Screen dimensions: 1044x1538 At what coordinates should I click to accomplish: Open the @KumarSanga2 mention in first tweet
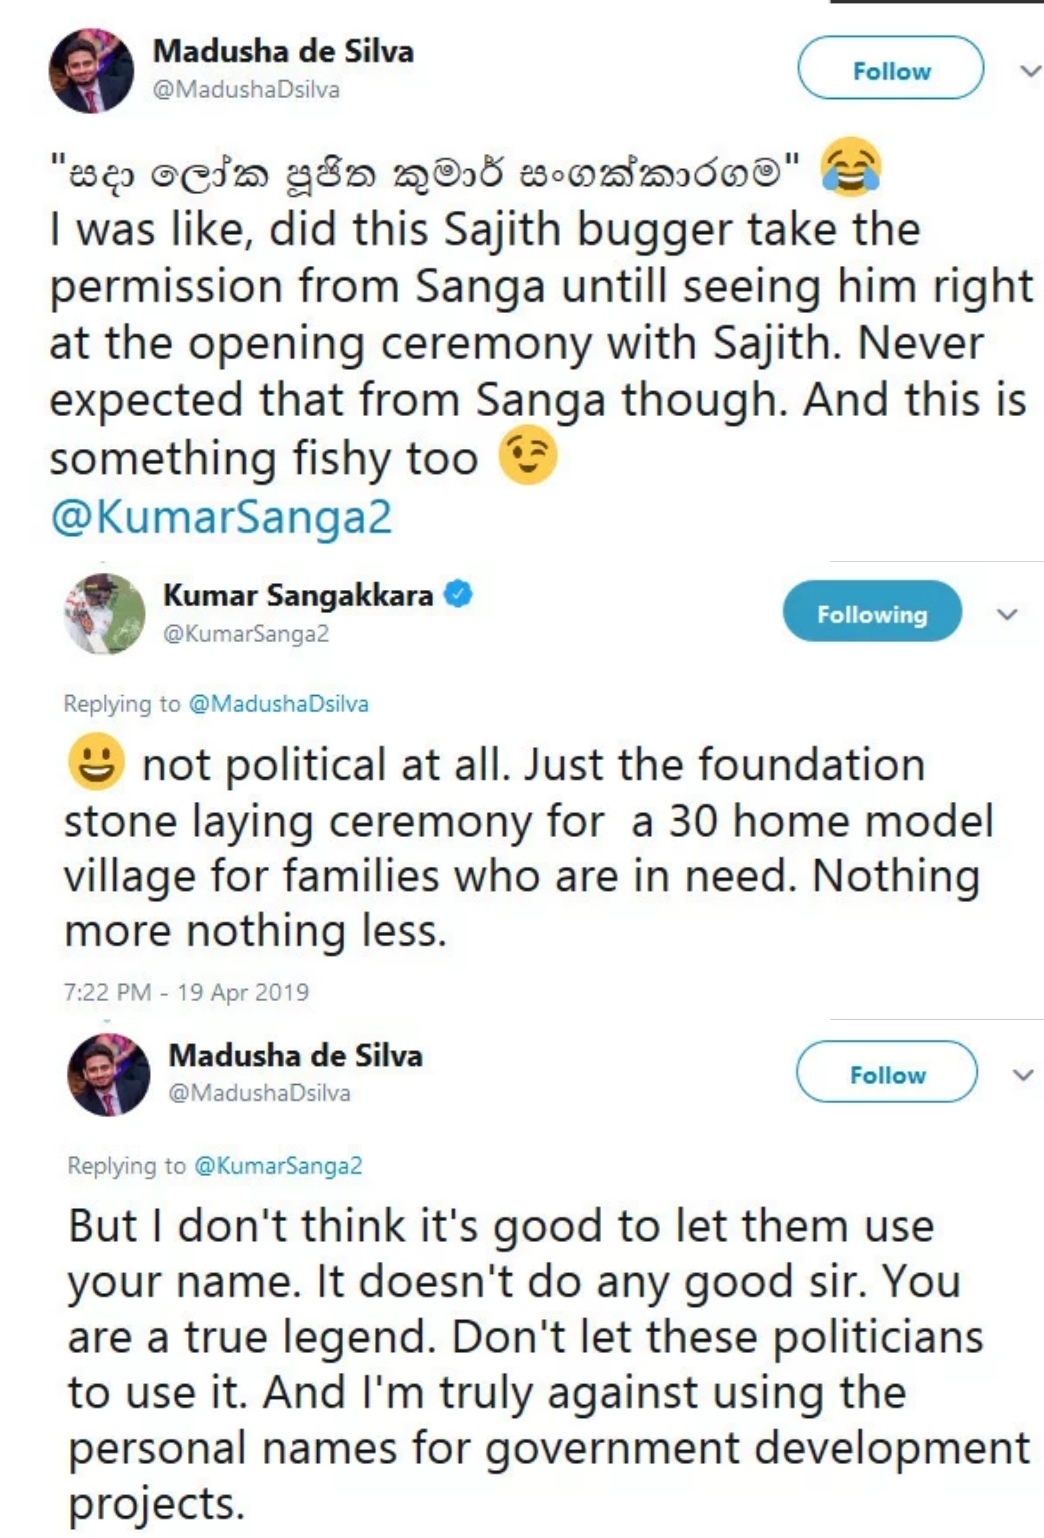coord(221,518)
